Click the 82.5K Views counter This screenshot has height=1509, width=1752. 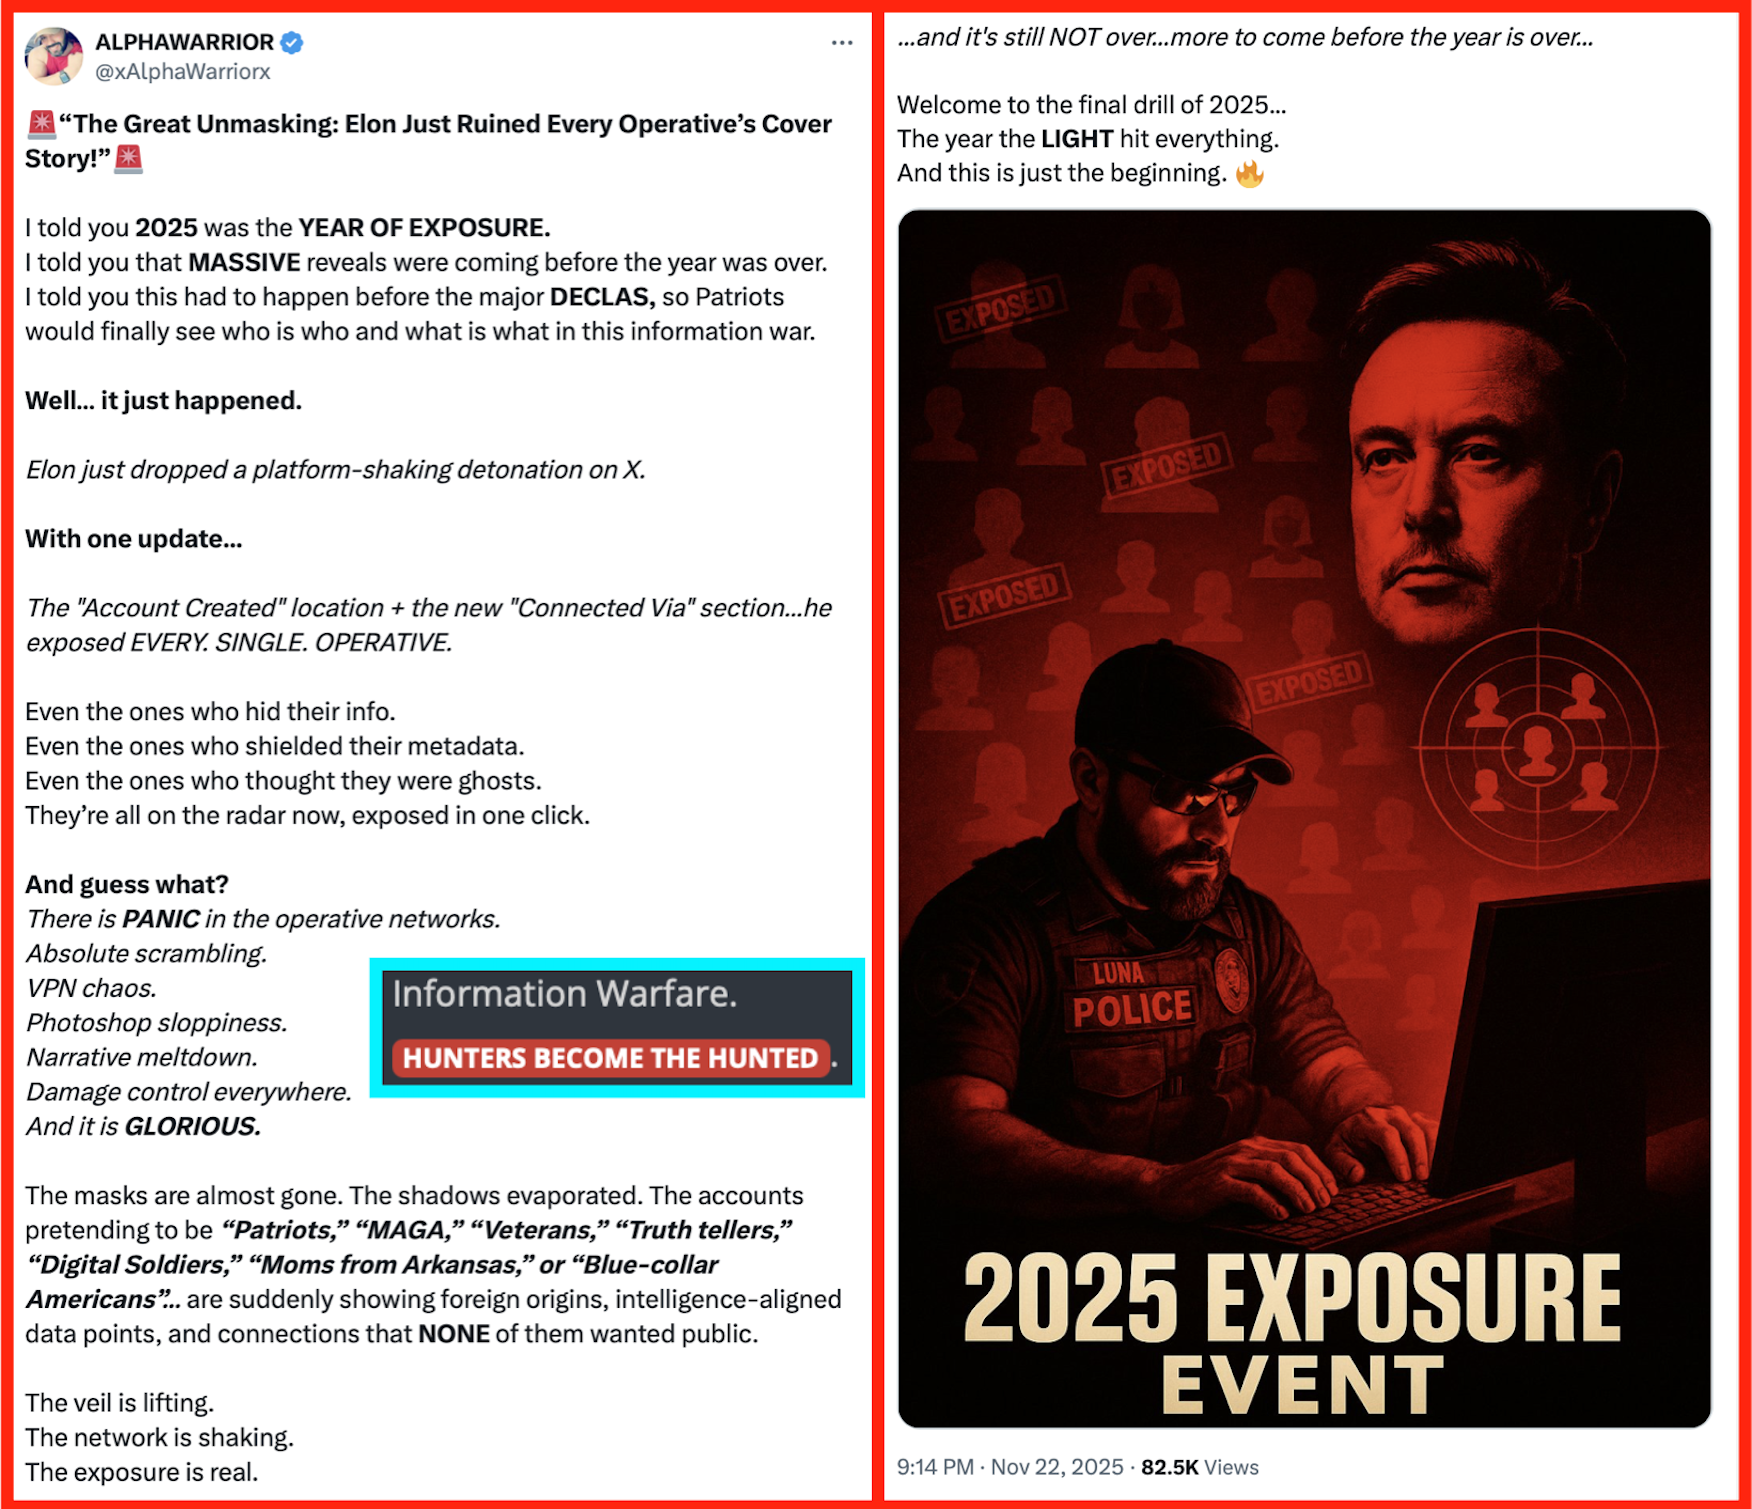pyautogui.click(x=1200, y=1467)
